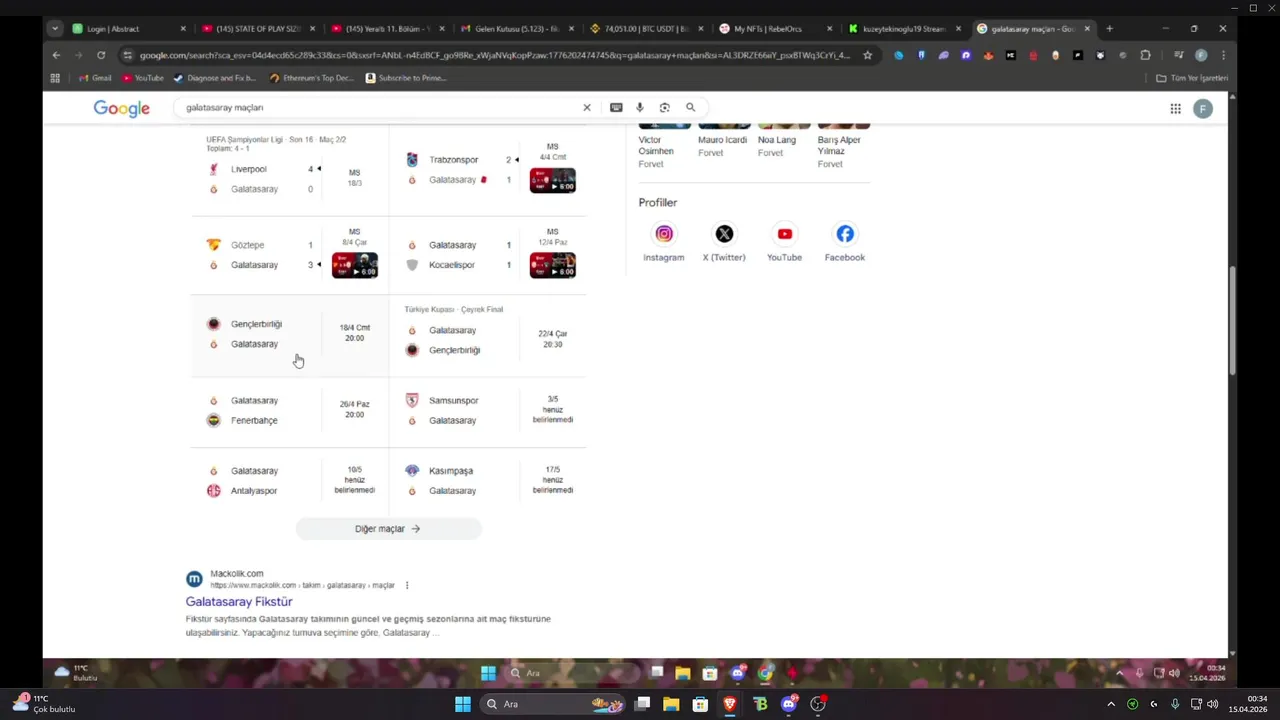The width and height of the screenshot is (1280, 720).
Task: Go back with the browser back arrow
Action: coord(56,55)
